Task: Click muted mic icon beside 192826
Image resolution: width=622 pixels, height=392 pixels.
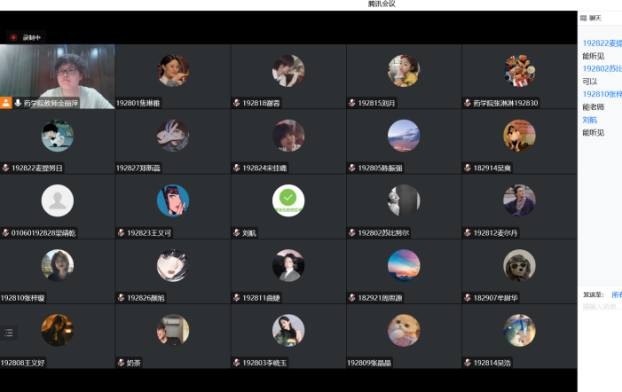Action: tap(121, 298)
